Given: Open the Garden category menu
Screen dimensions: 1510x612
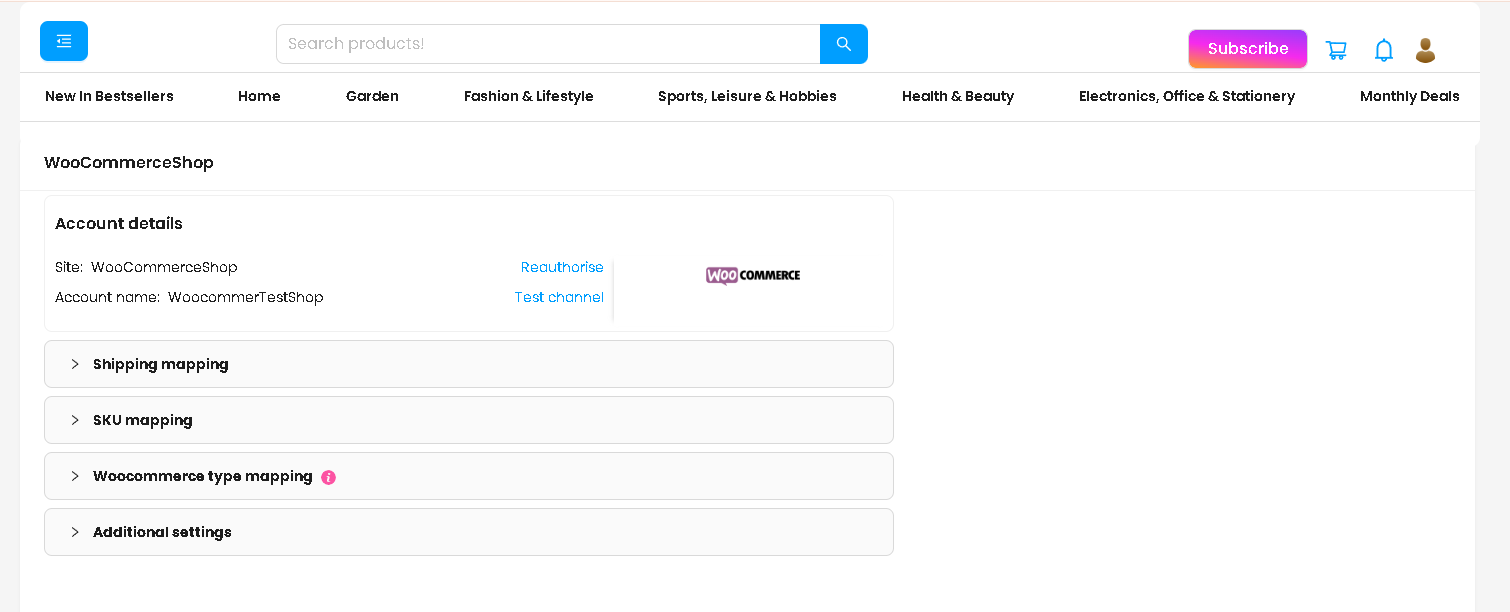Looking at the screenshot, I should point(372,96).
